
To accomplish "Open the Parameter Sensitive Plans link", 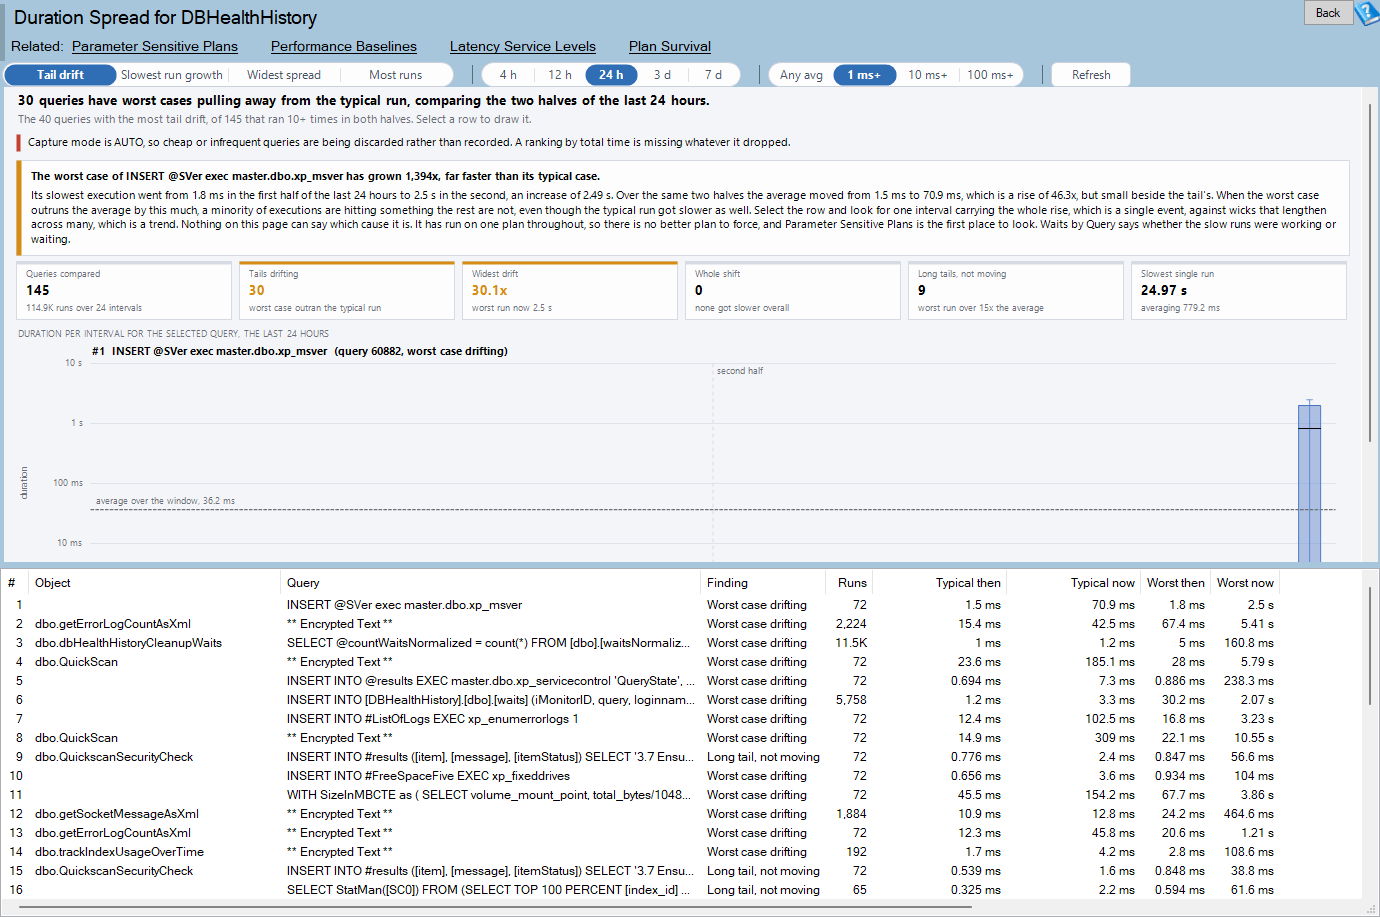I will [x=155, y=46].
